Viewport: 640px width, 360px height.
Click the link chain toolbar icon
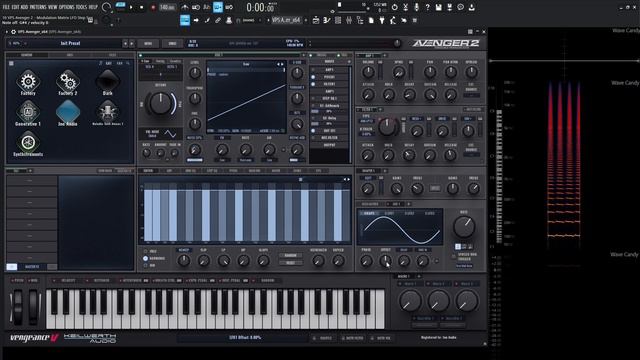coord(218,20)
